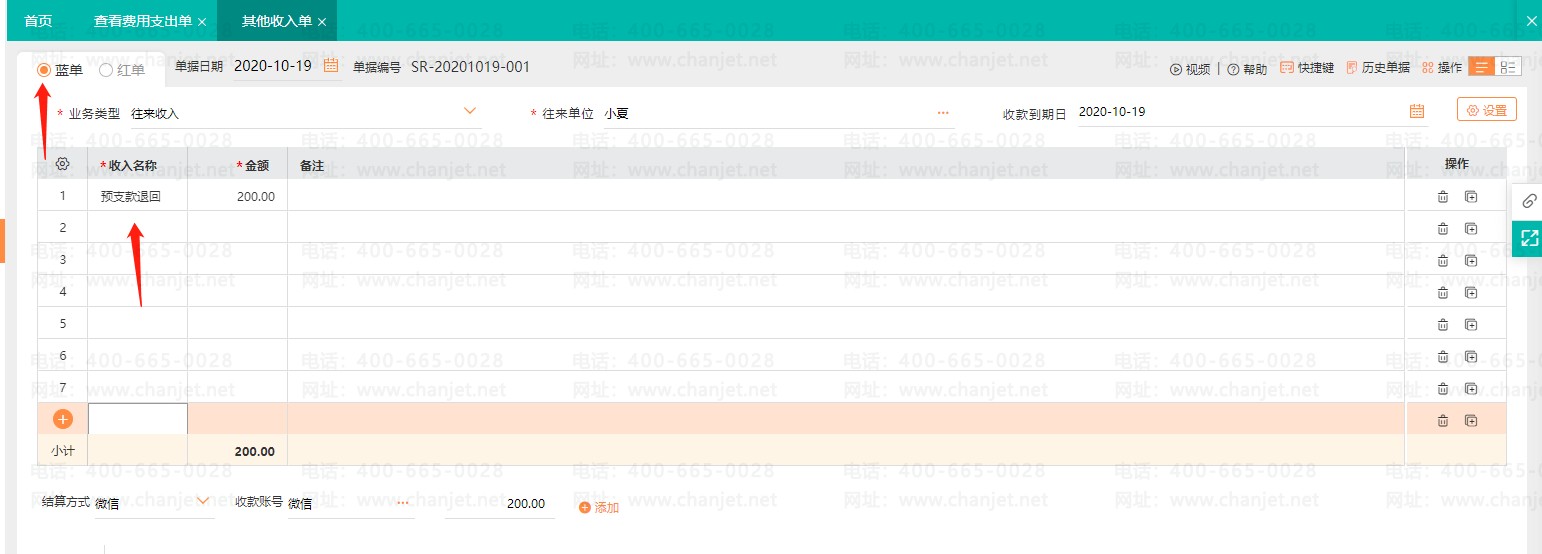The image size is (1542, 554).
Task: Open the 视频 tutorial link
Action: (x=1190, y=69)
